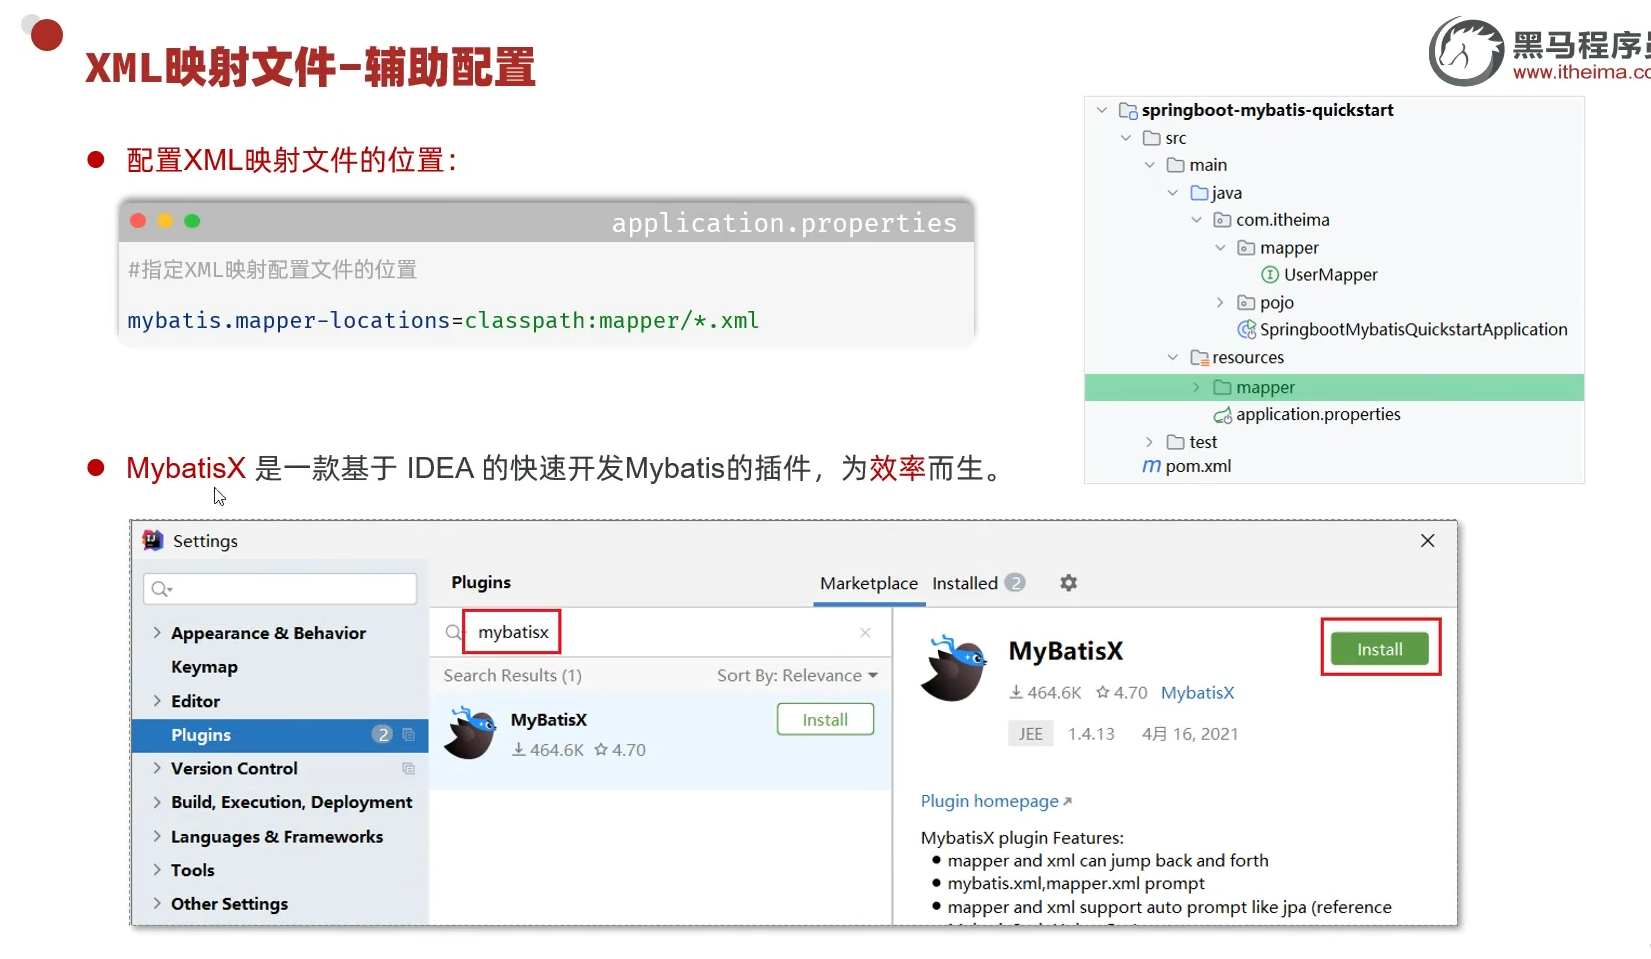Click the highlighted mapper folder icon under resources
This screenshot has width=1651, height=959.
tap(1222, 388)
